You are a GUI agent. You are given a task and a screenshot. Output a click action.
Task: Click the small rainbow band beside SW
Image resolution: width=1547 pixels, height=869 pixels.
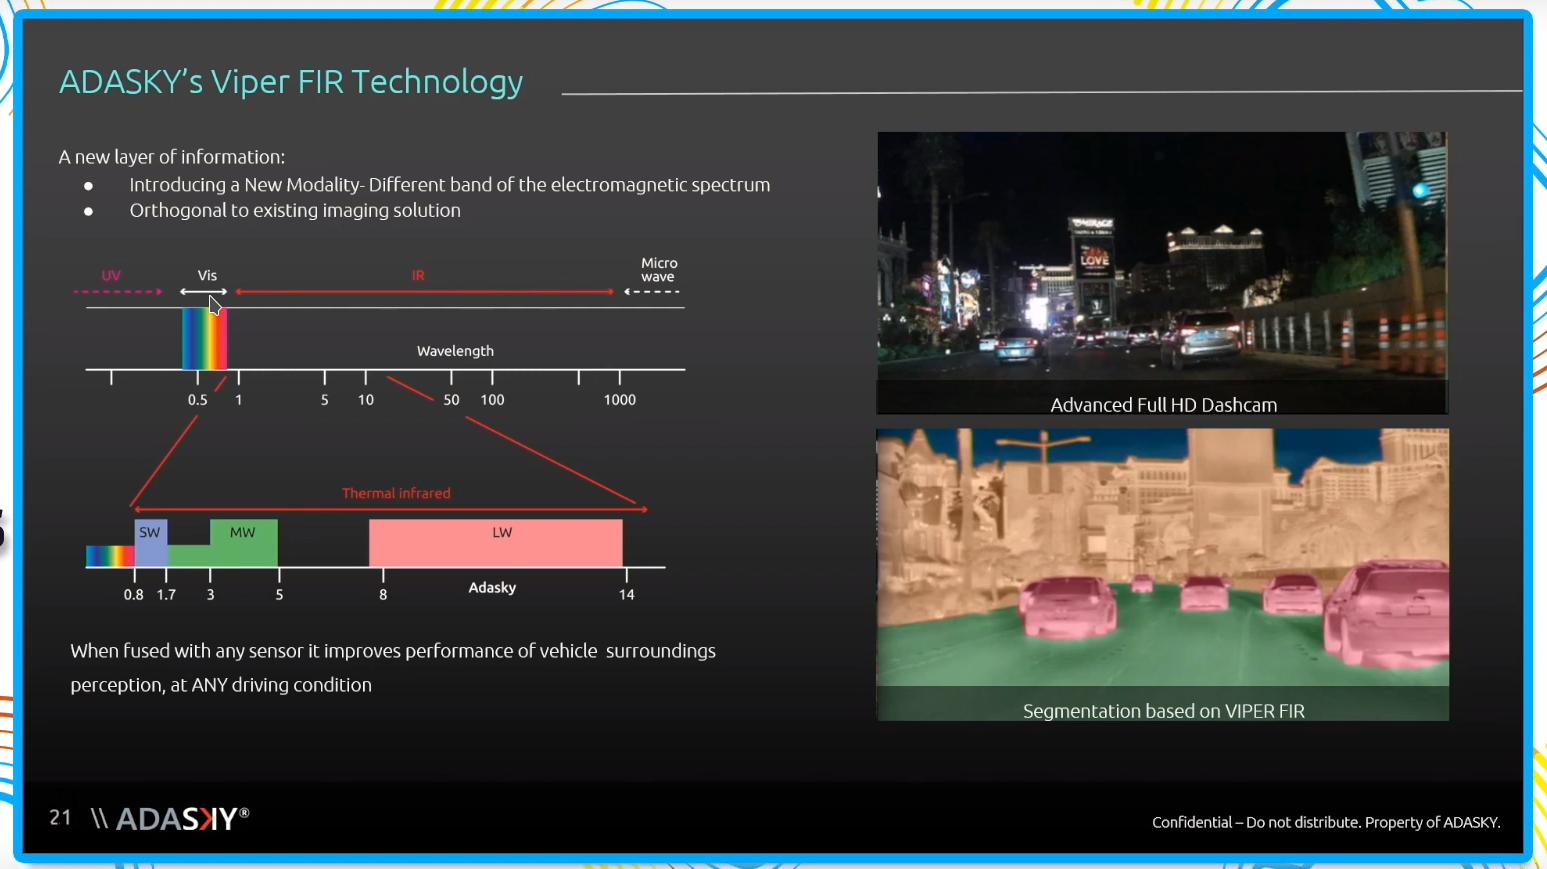pos(110,556)
